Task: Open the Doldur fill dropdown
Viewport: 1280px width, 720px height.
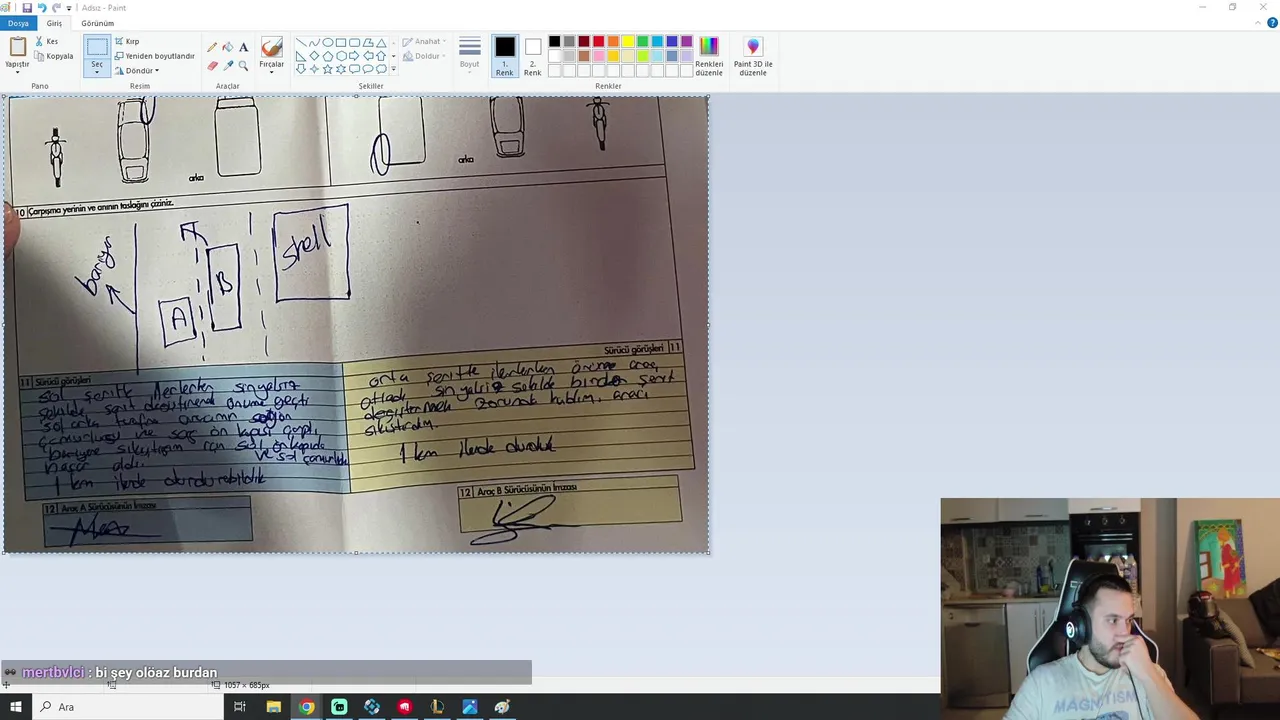Action: 426,56
